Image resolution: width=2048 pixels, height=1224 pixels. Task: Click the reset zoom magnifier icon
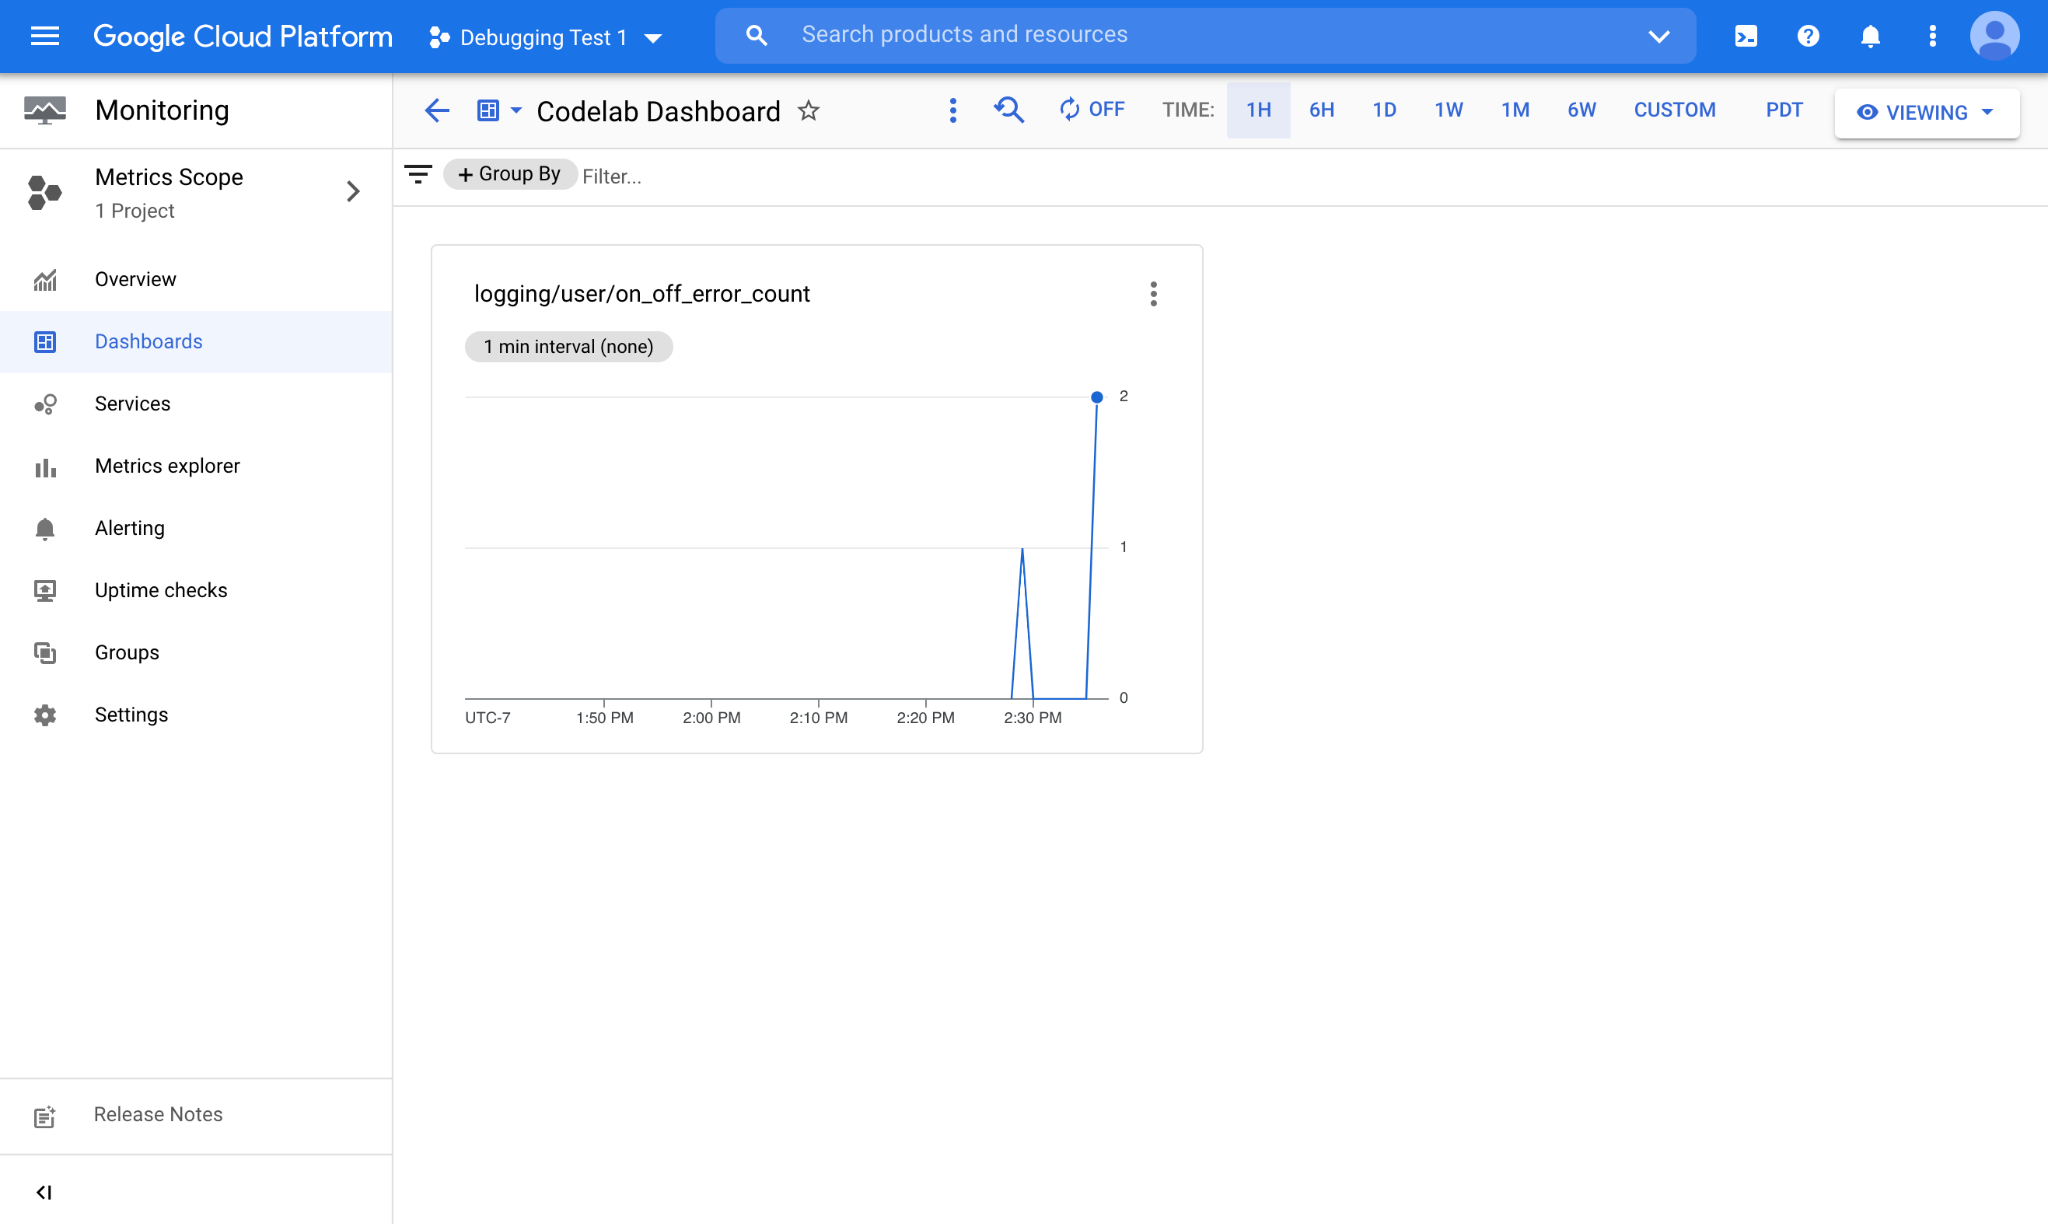[x=1009, y=110]
